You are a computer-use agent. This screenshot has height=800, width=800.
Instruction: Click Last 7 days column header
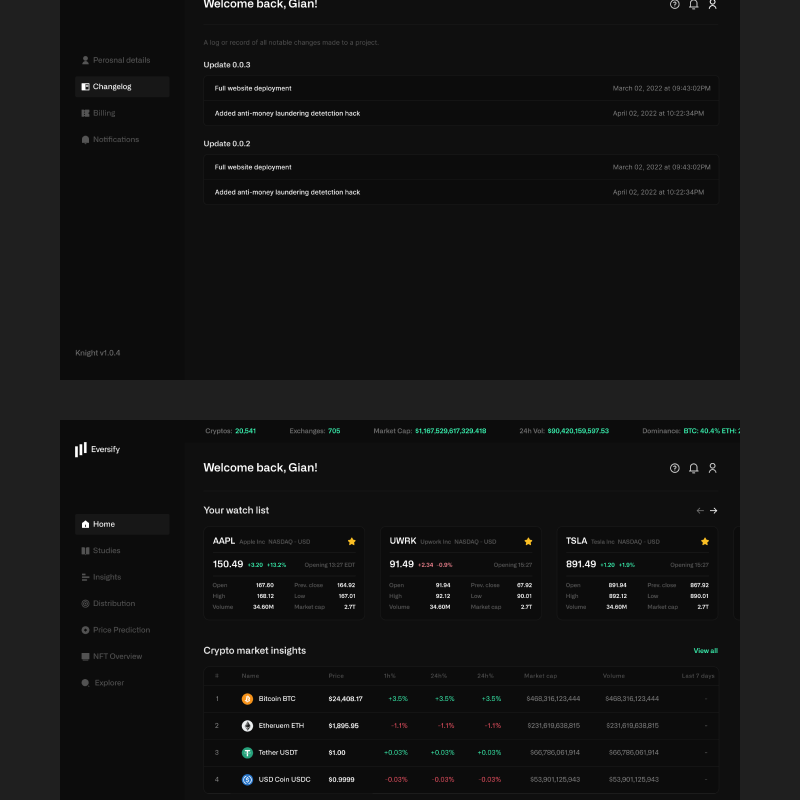click(698, 676)
